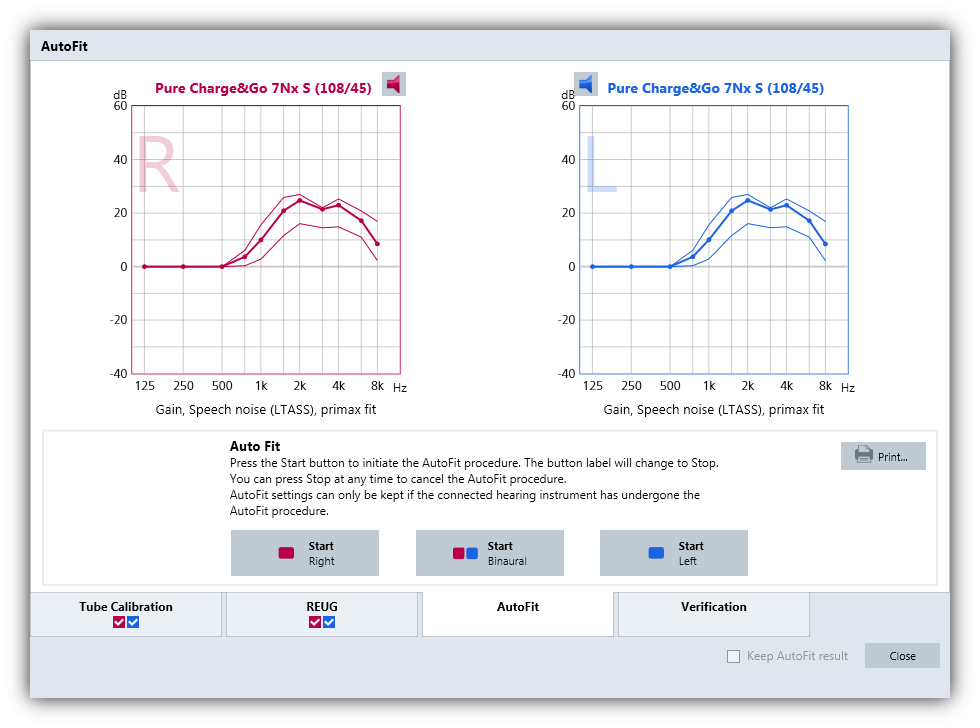Click blue checkmark under REUG
The width and height of the screenshot is (980, 728).
(329, 622)
